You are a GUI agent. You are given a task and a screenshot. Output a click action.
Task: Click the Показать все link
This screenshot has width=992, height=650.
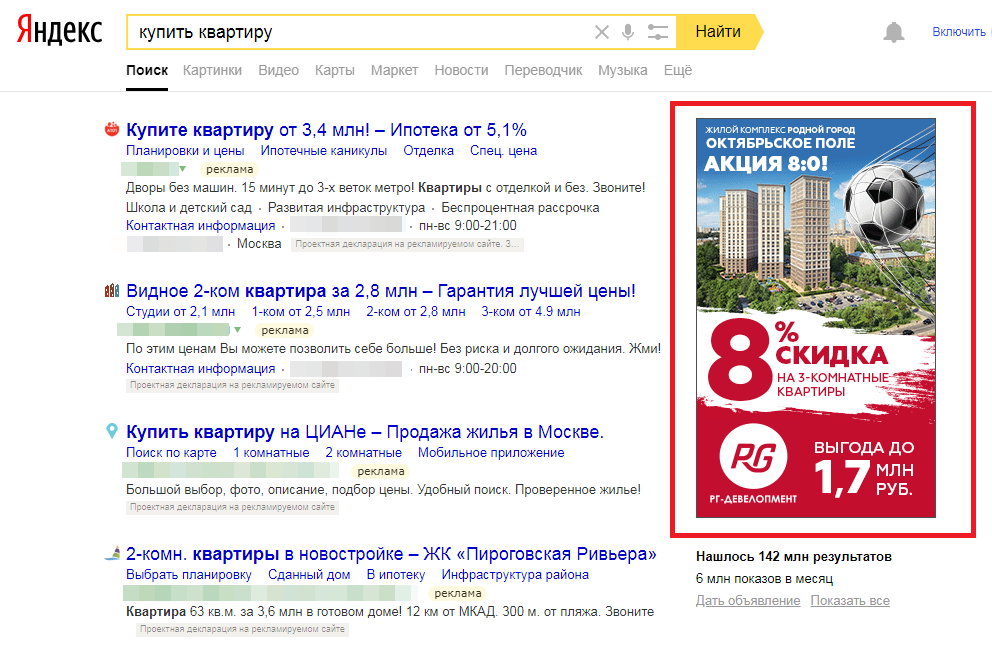pyautogui.click(x=850, y=601)
